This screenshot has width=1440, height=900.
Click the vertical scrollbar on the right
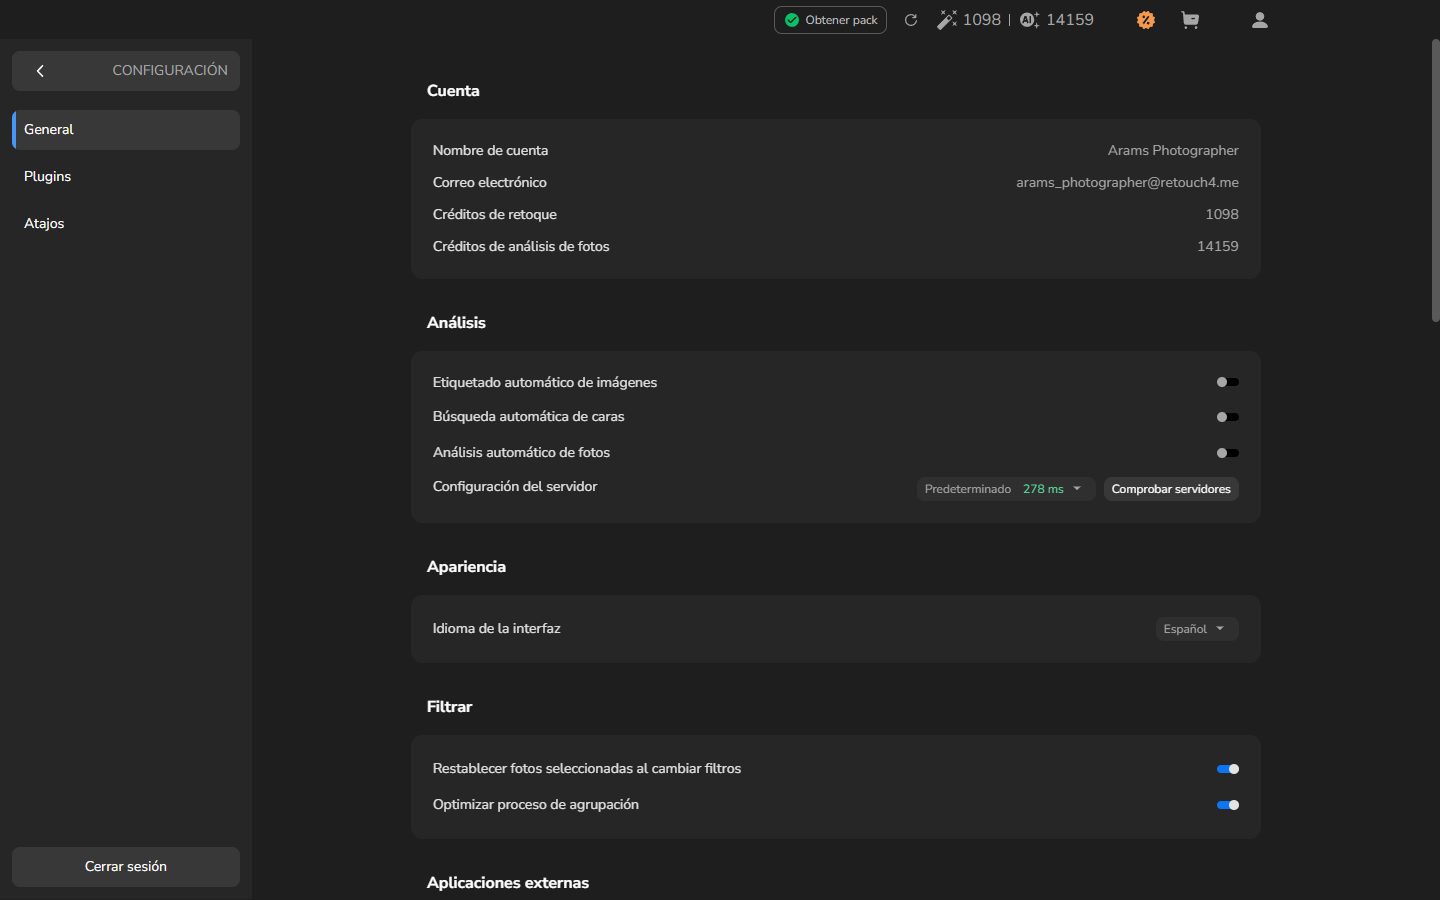pos(1435,180)
